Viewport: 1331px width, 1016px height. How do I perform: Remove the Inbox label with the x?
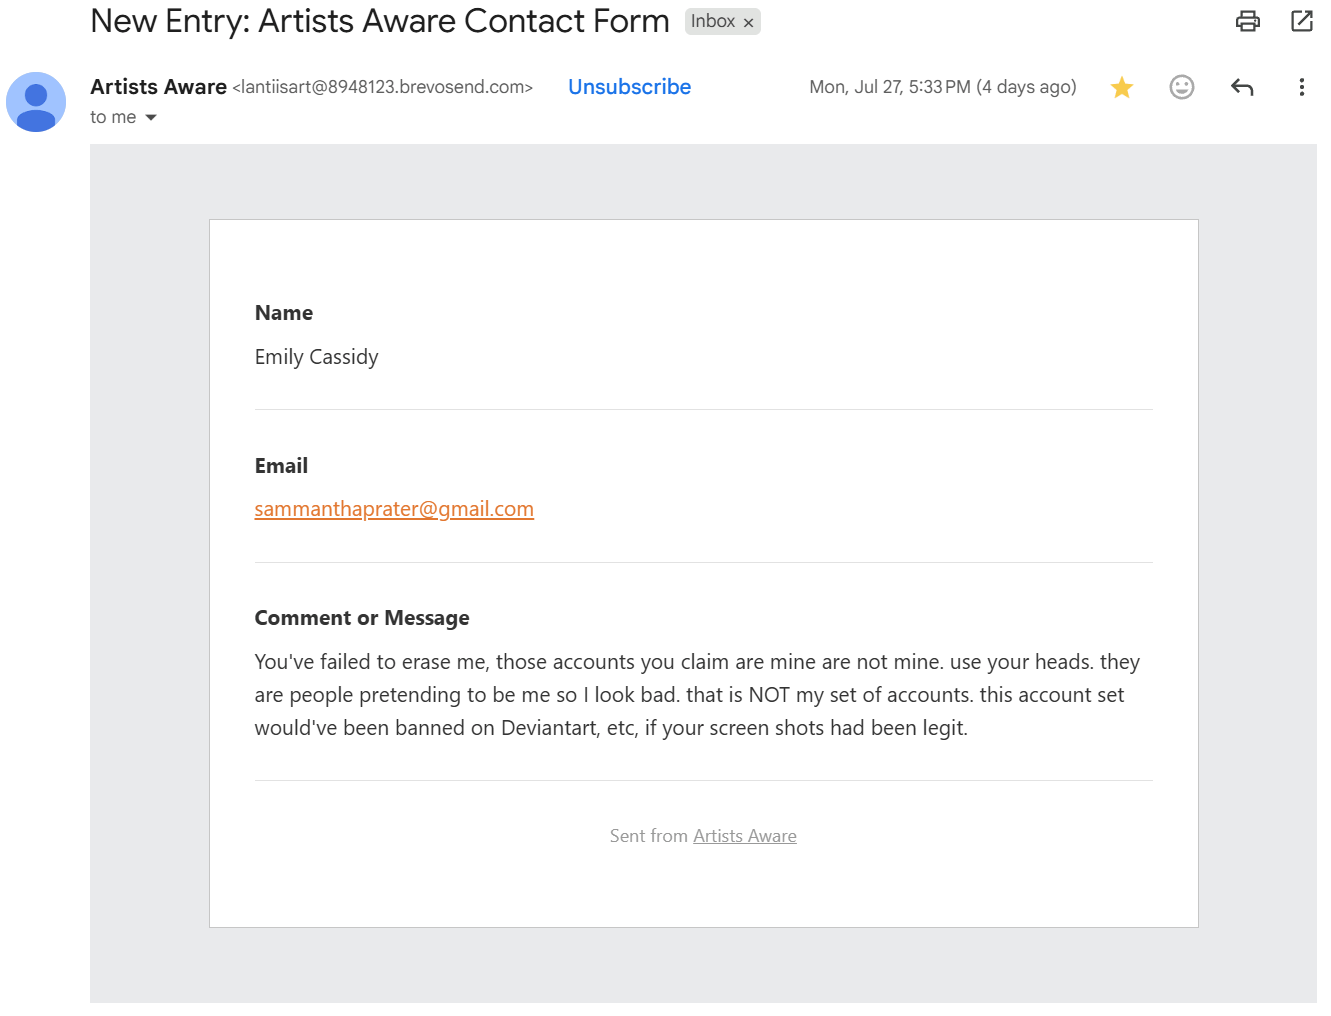pos(748,22)
